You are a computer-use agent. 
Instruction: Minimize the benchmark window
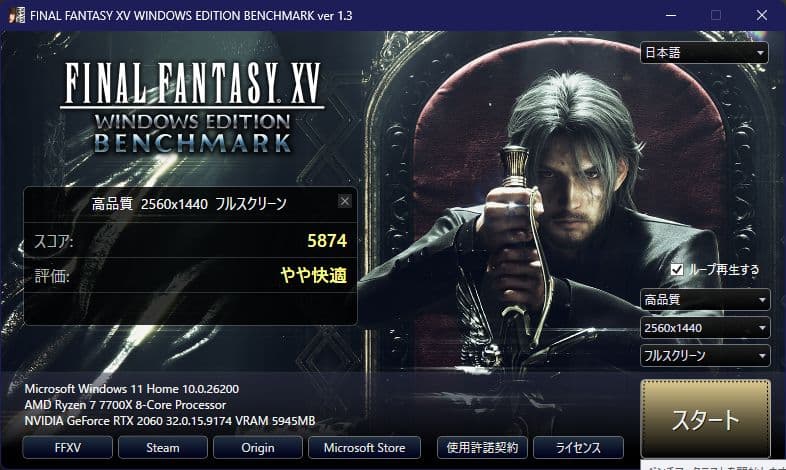(671, 16)
